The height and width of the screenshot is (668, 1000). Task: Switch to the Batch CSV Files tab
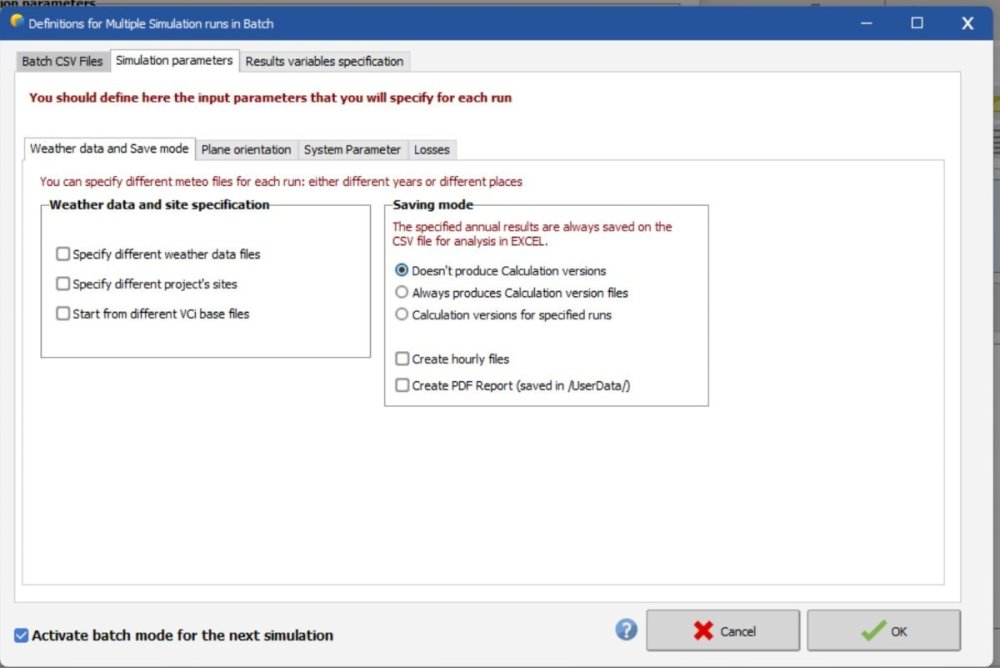tap(62, 61)
